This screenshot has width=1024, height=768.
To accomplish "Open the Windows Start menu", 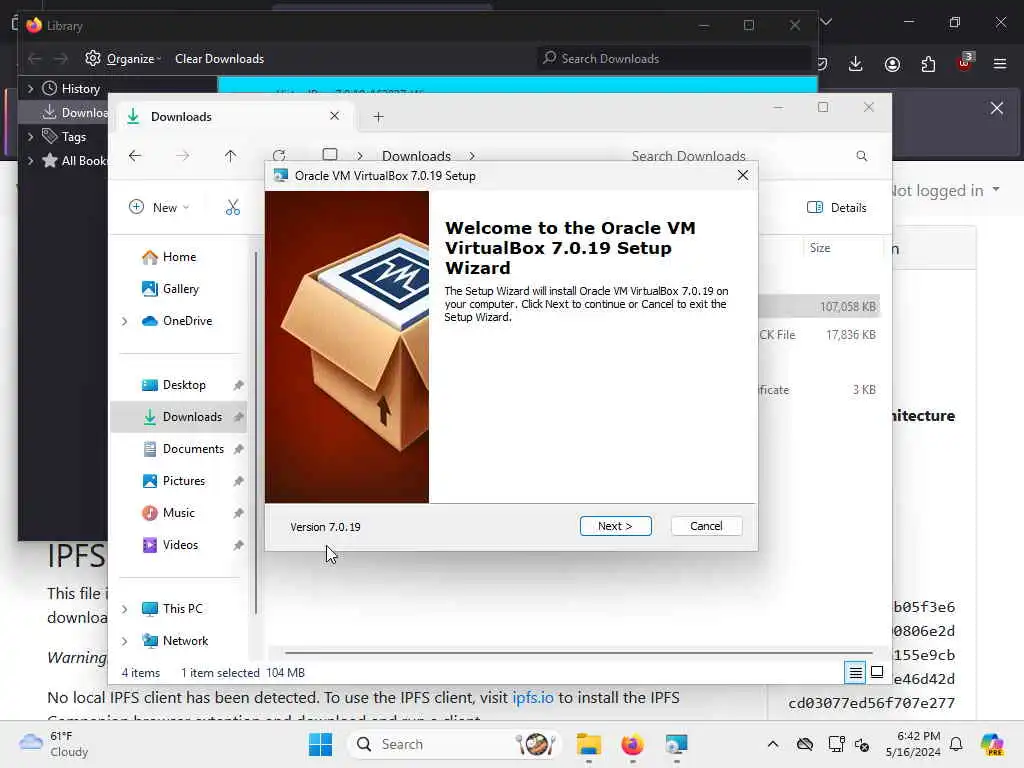I will pyautogui.click(x=320, y=744).
